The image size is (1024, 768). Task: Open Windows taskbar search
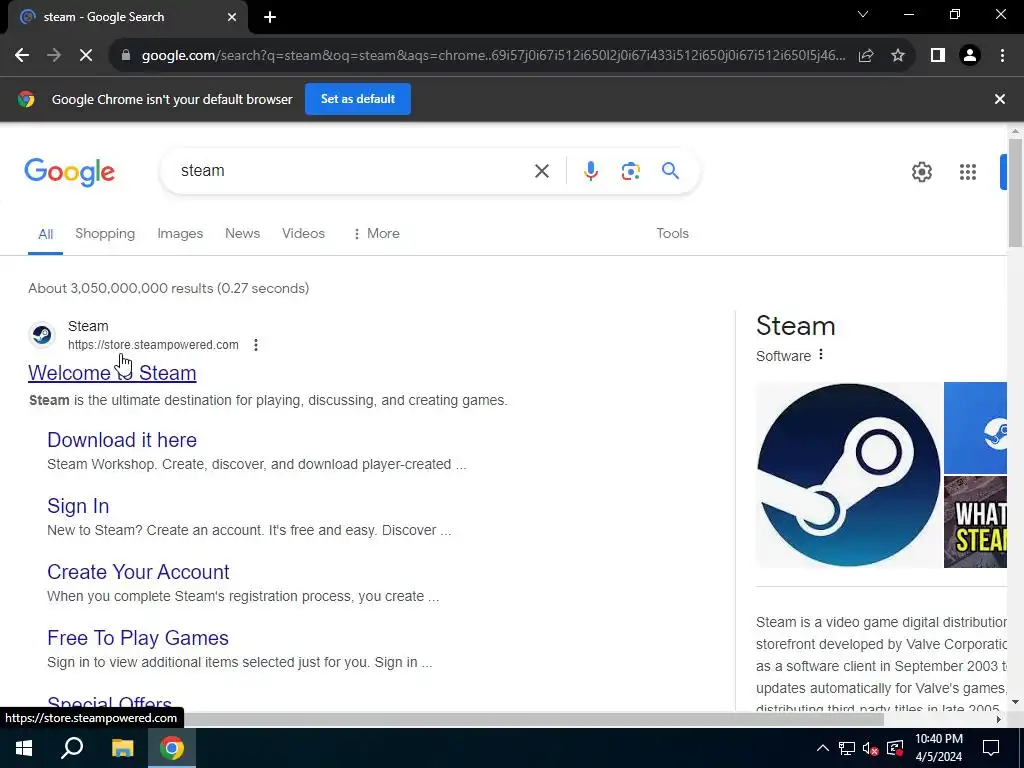click(72, 748)
